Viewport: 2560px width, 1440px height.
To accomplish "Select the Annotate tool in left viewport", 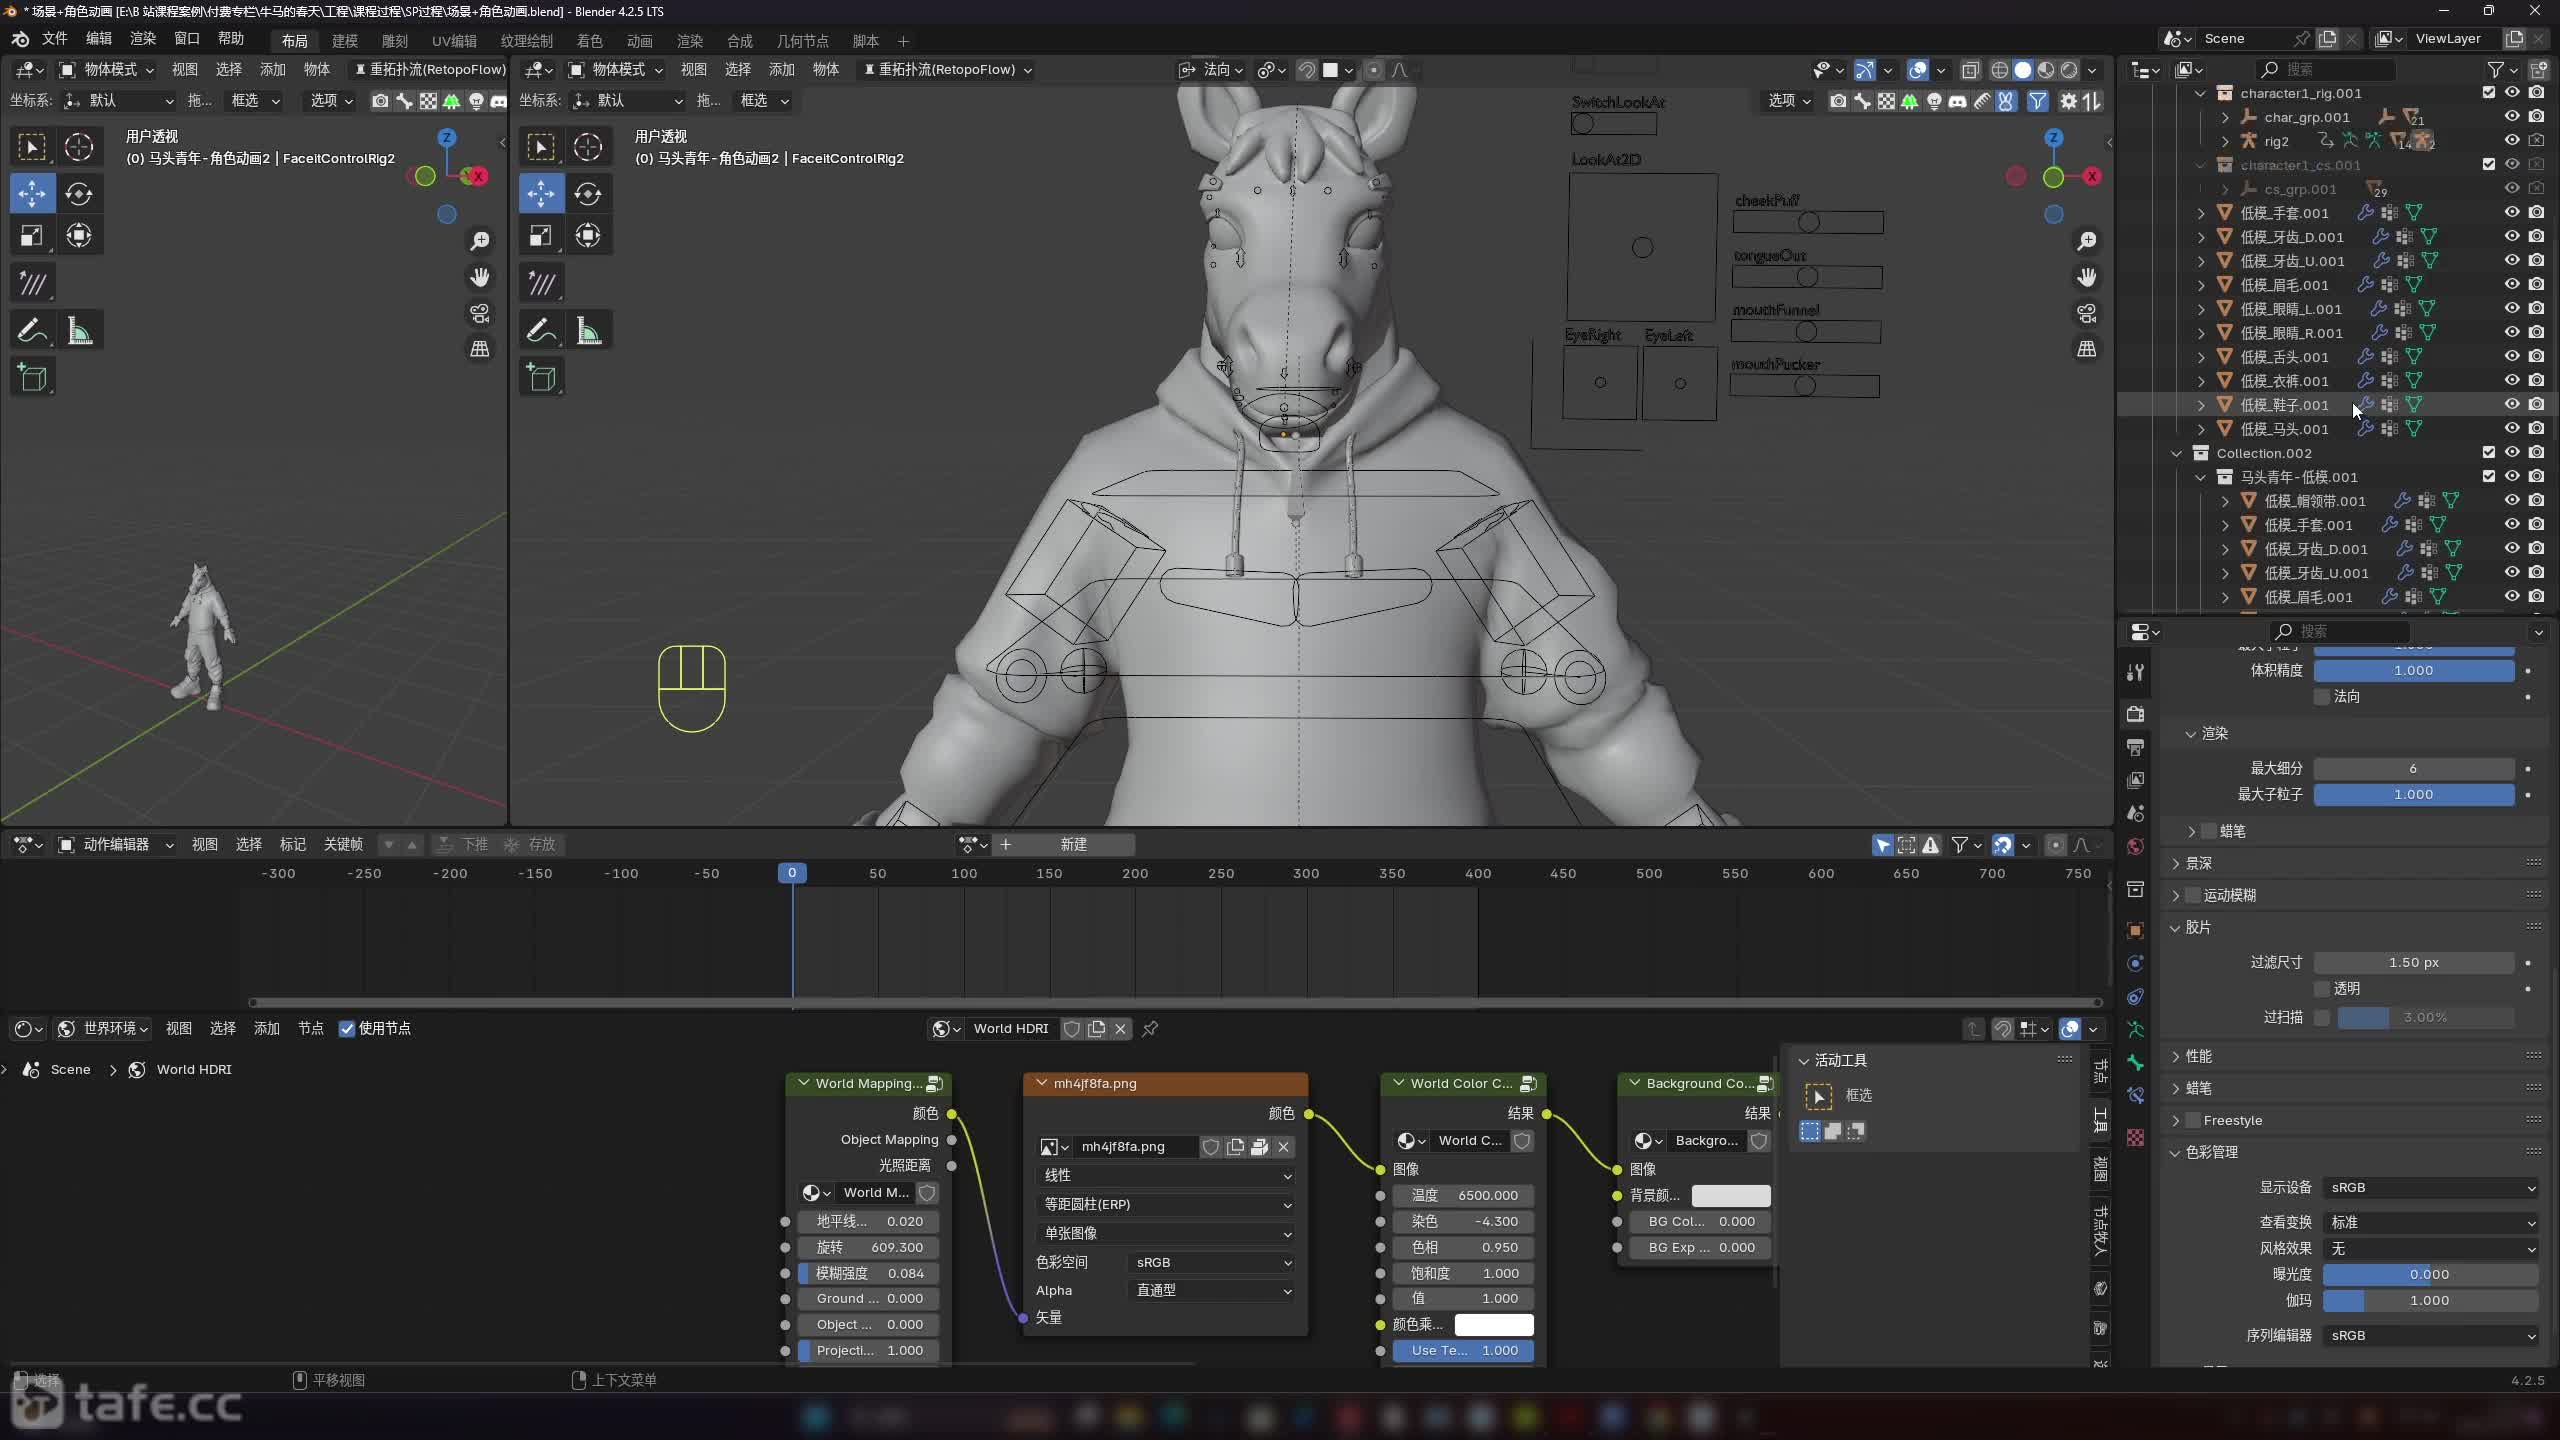I will [x=32, y=331].
